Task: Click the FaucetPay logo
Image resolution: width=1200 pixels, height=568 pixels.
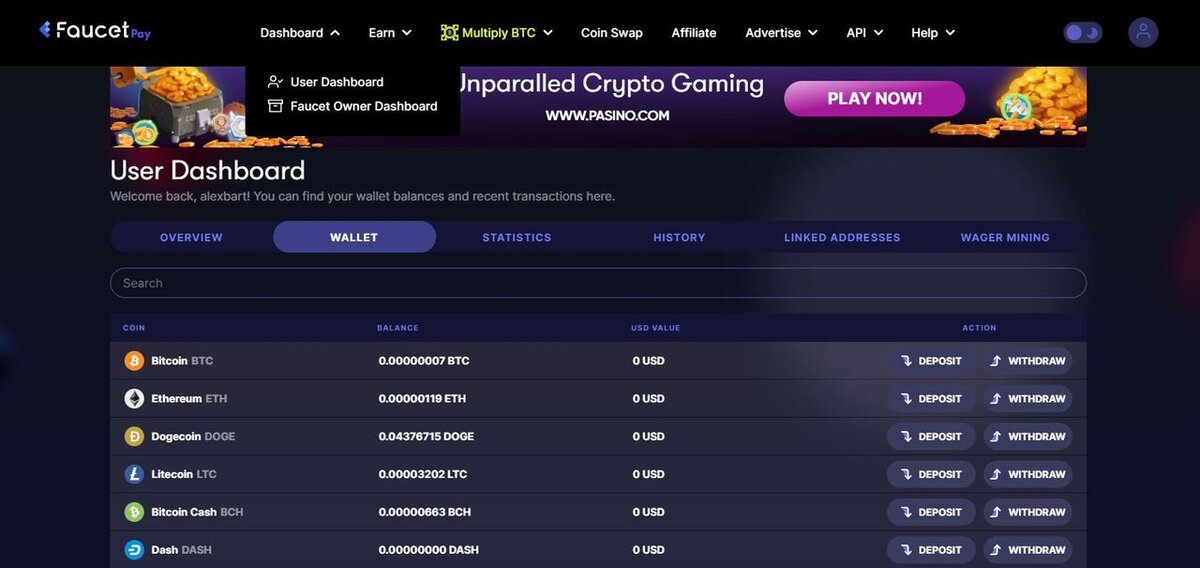Action: pos(95,30)
